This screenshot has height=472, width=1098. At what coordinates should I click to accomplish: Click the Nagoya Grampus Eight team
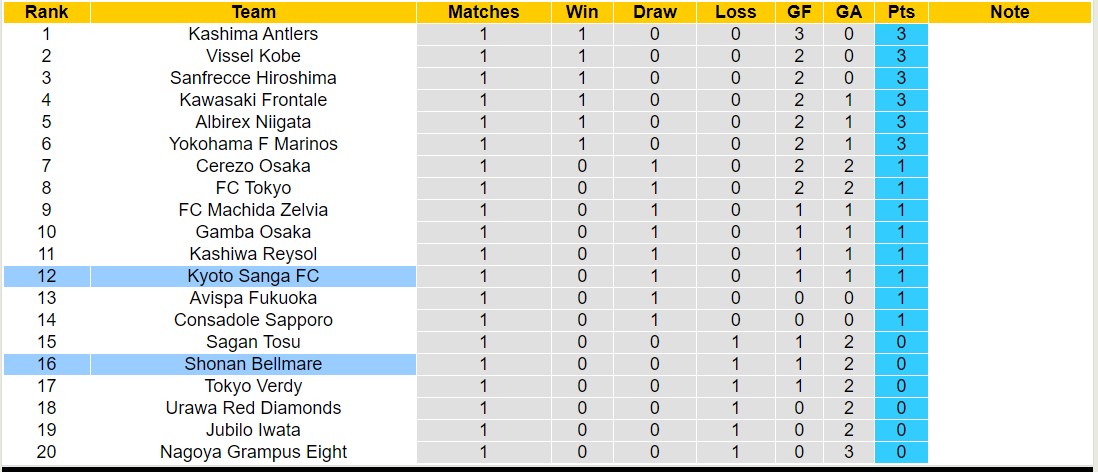[253, 452]
